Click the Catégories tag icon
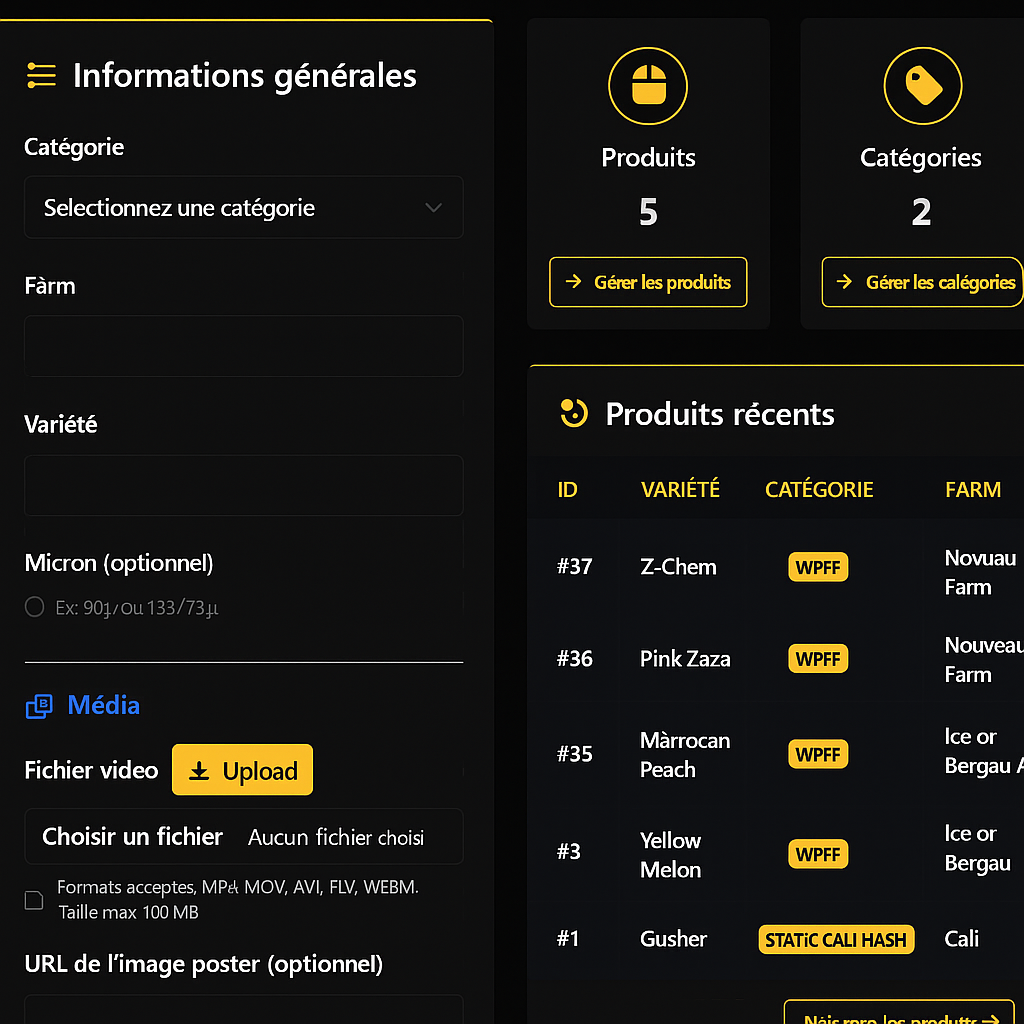The image size is (1024, 1024). coord(923,86)
